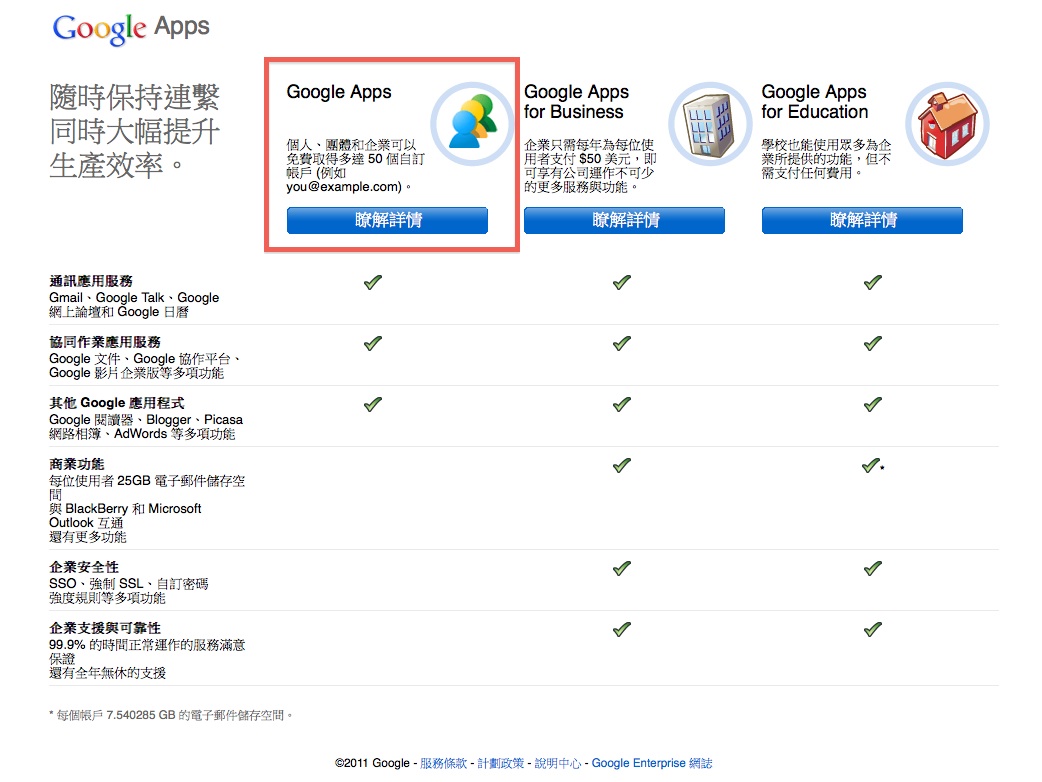Open the 服務條款 footer link
Image resolution: width=1042 pixels, height=782 pixels.
pos(443,763)
